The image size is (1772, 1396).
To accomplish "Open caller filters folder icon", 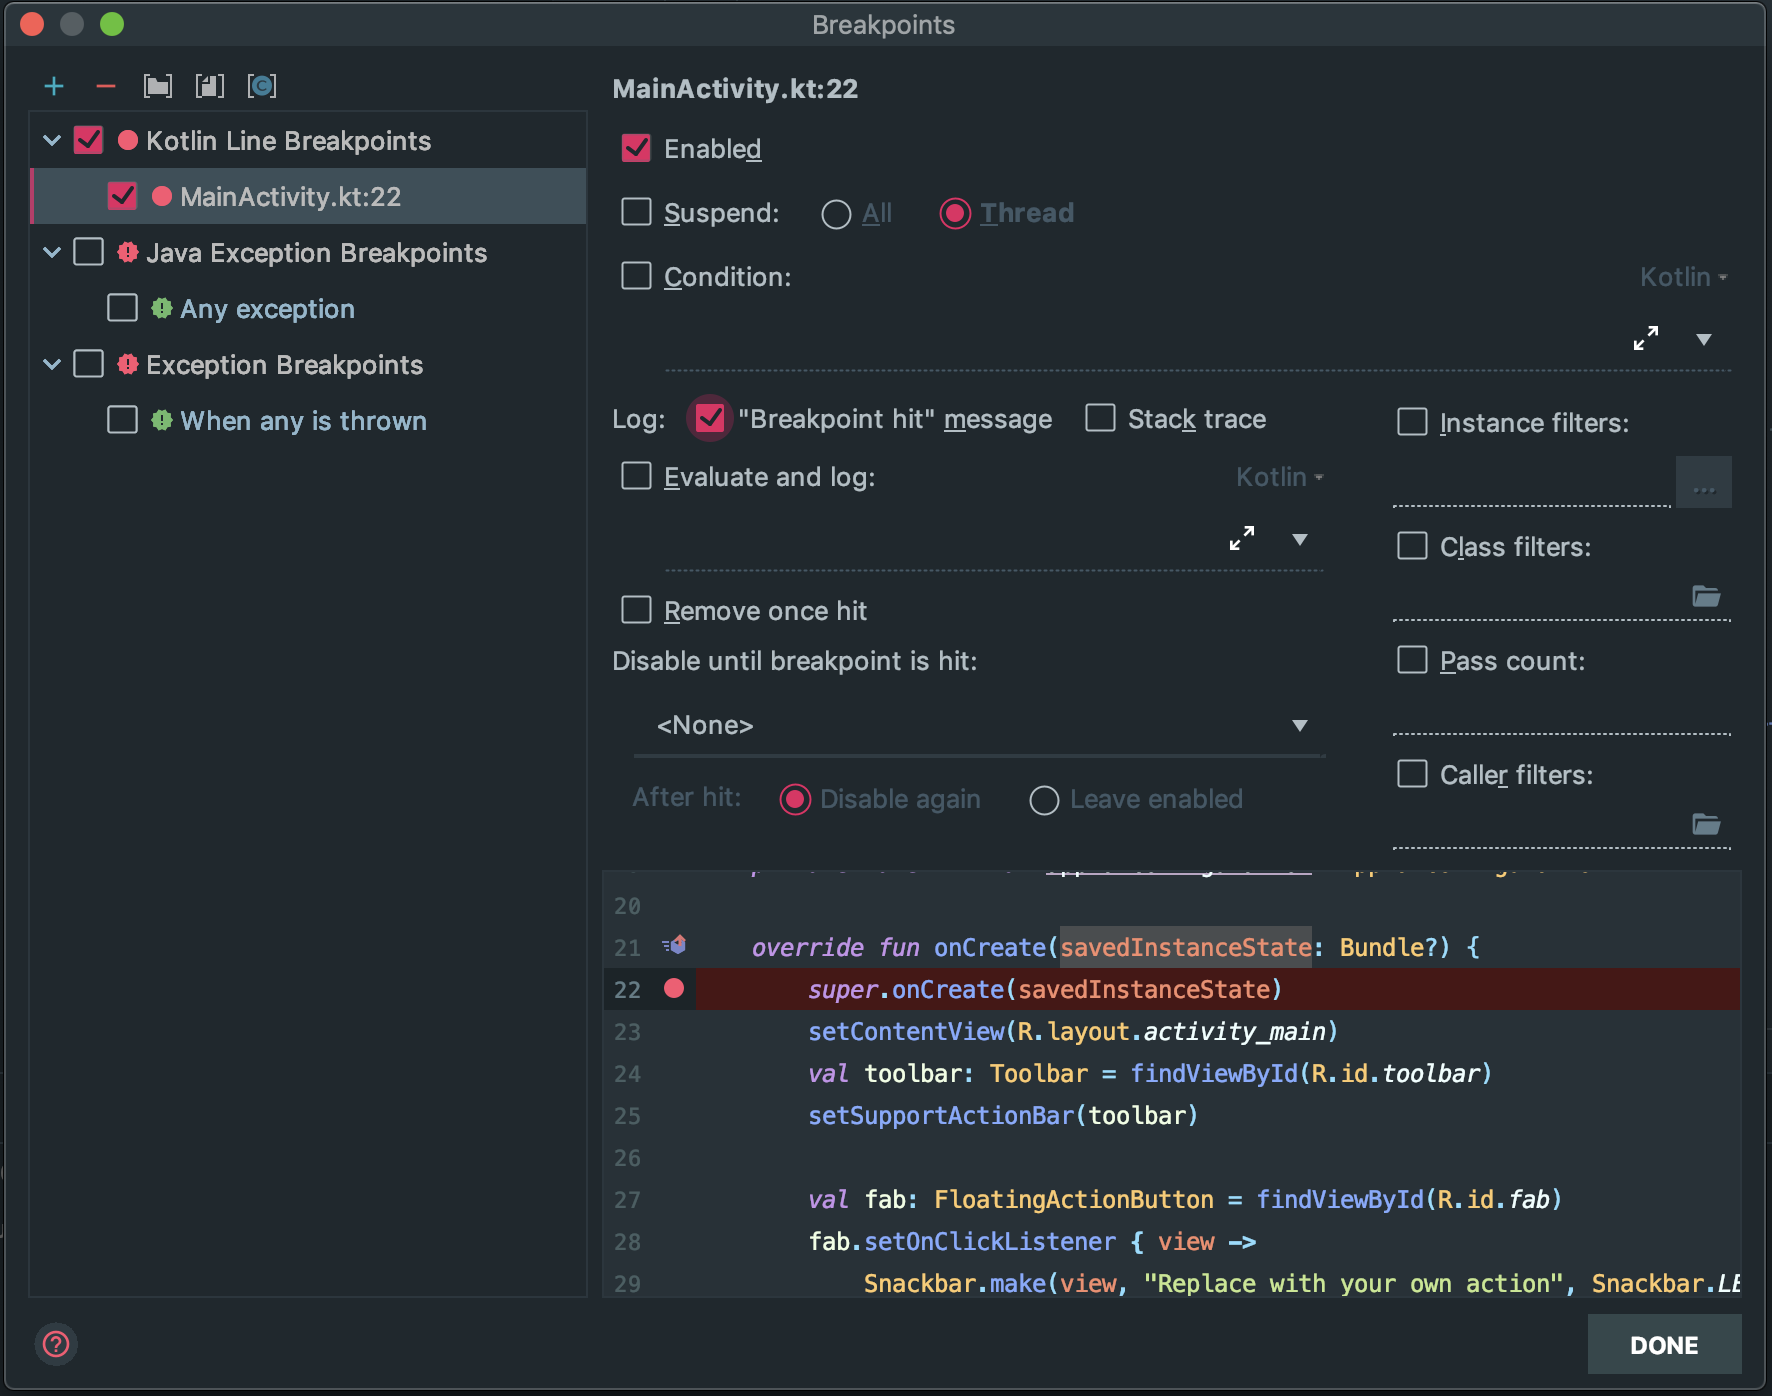I will (x=1707, y=824).
